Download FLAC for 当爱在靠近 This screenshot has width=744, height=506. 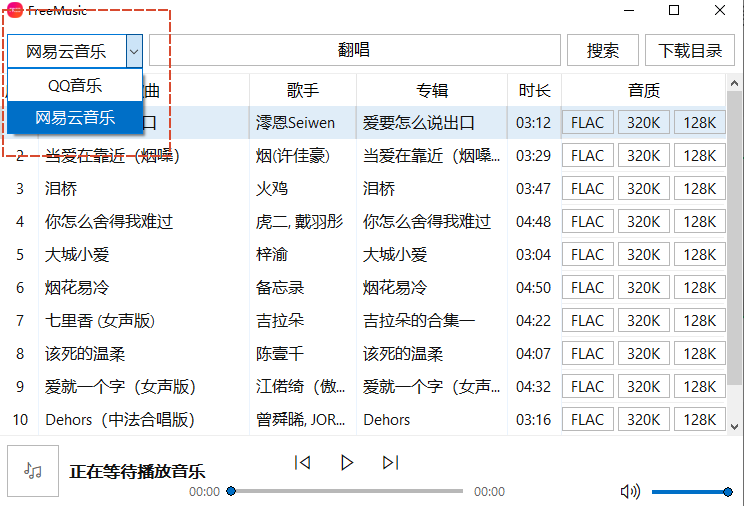point(587,156)
